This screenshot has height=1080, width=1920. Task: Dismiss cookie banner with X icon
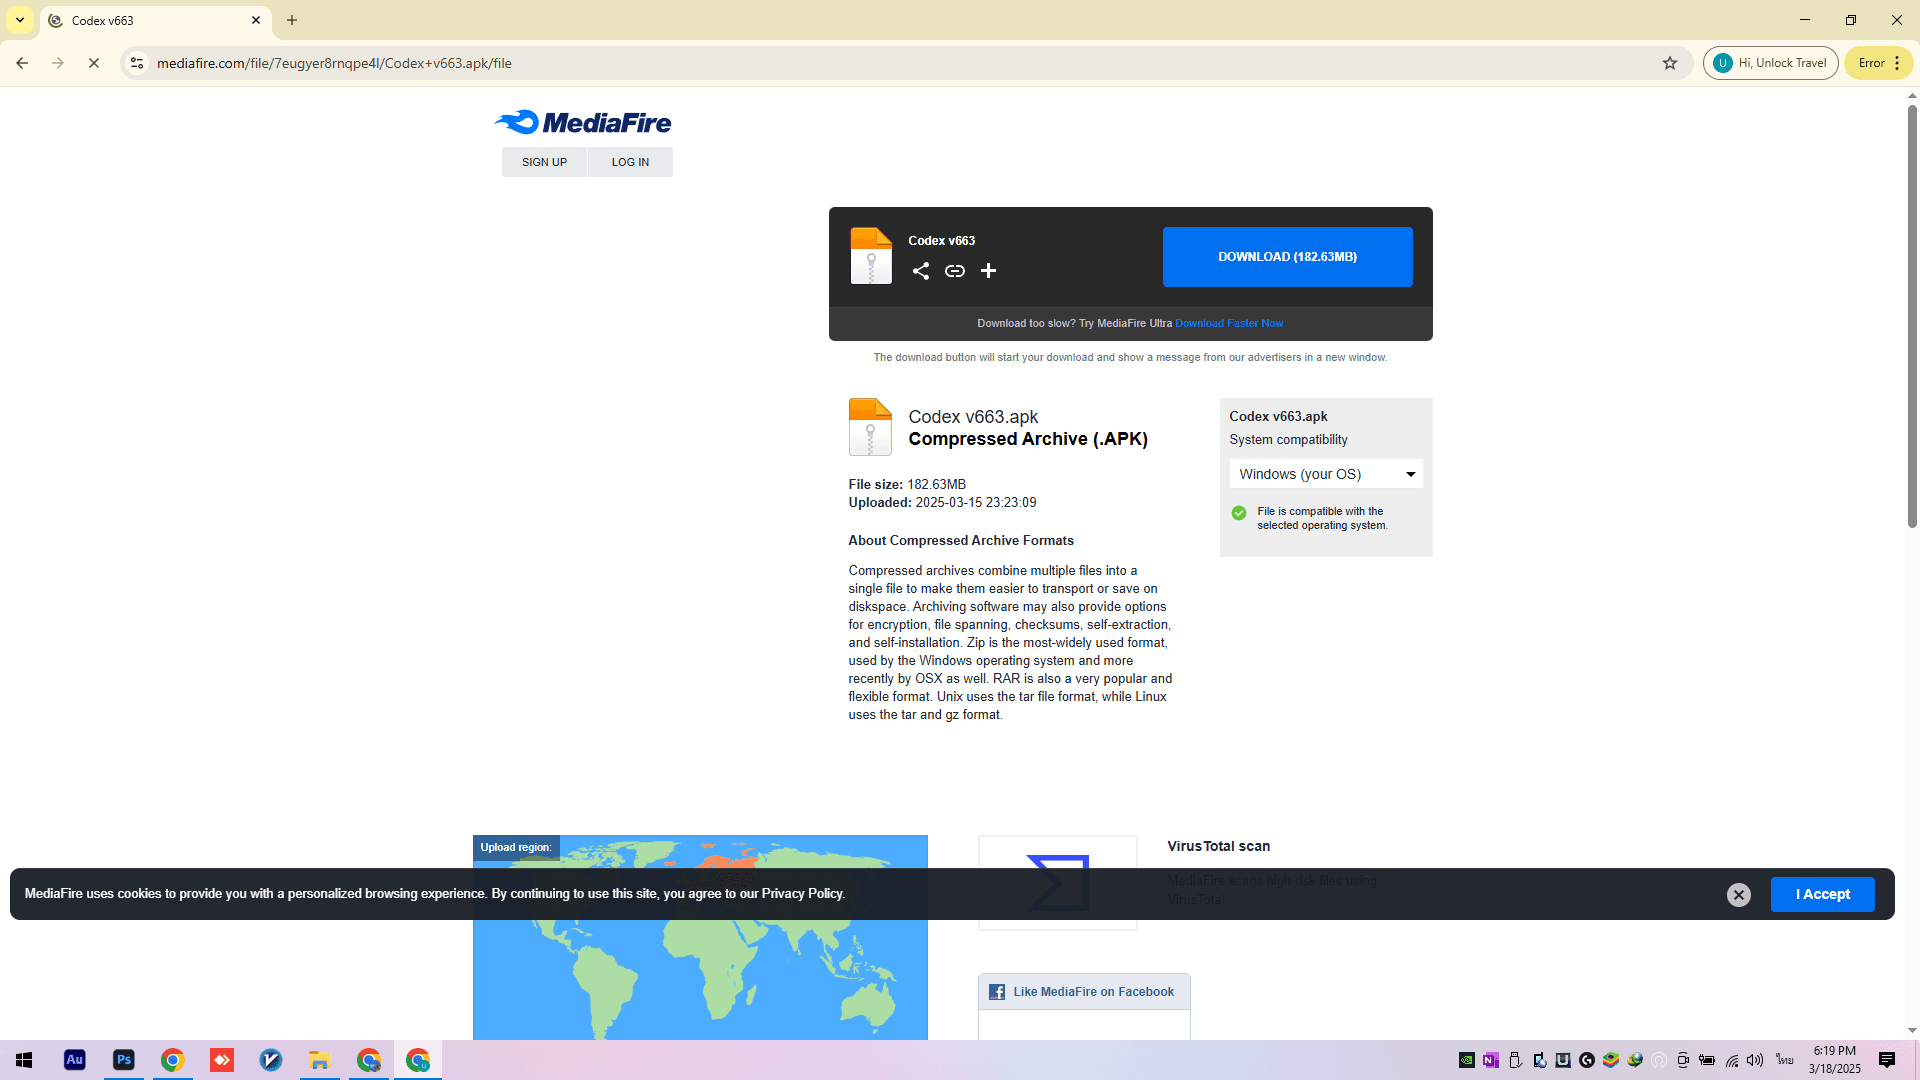click(1738, 895)
